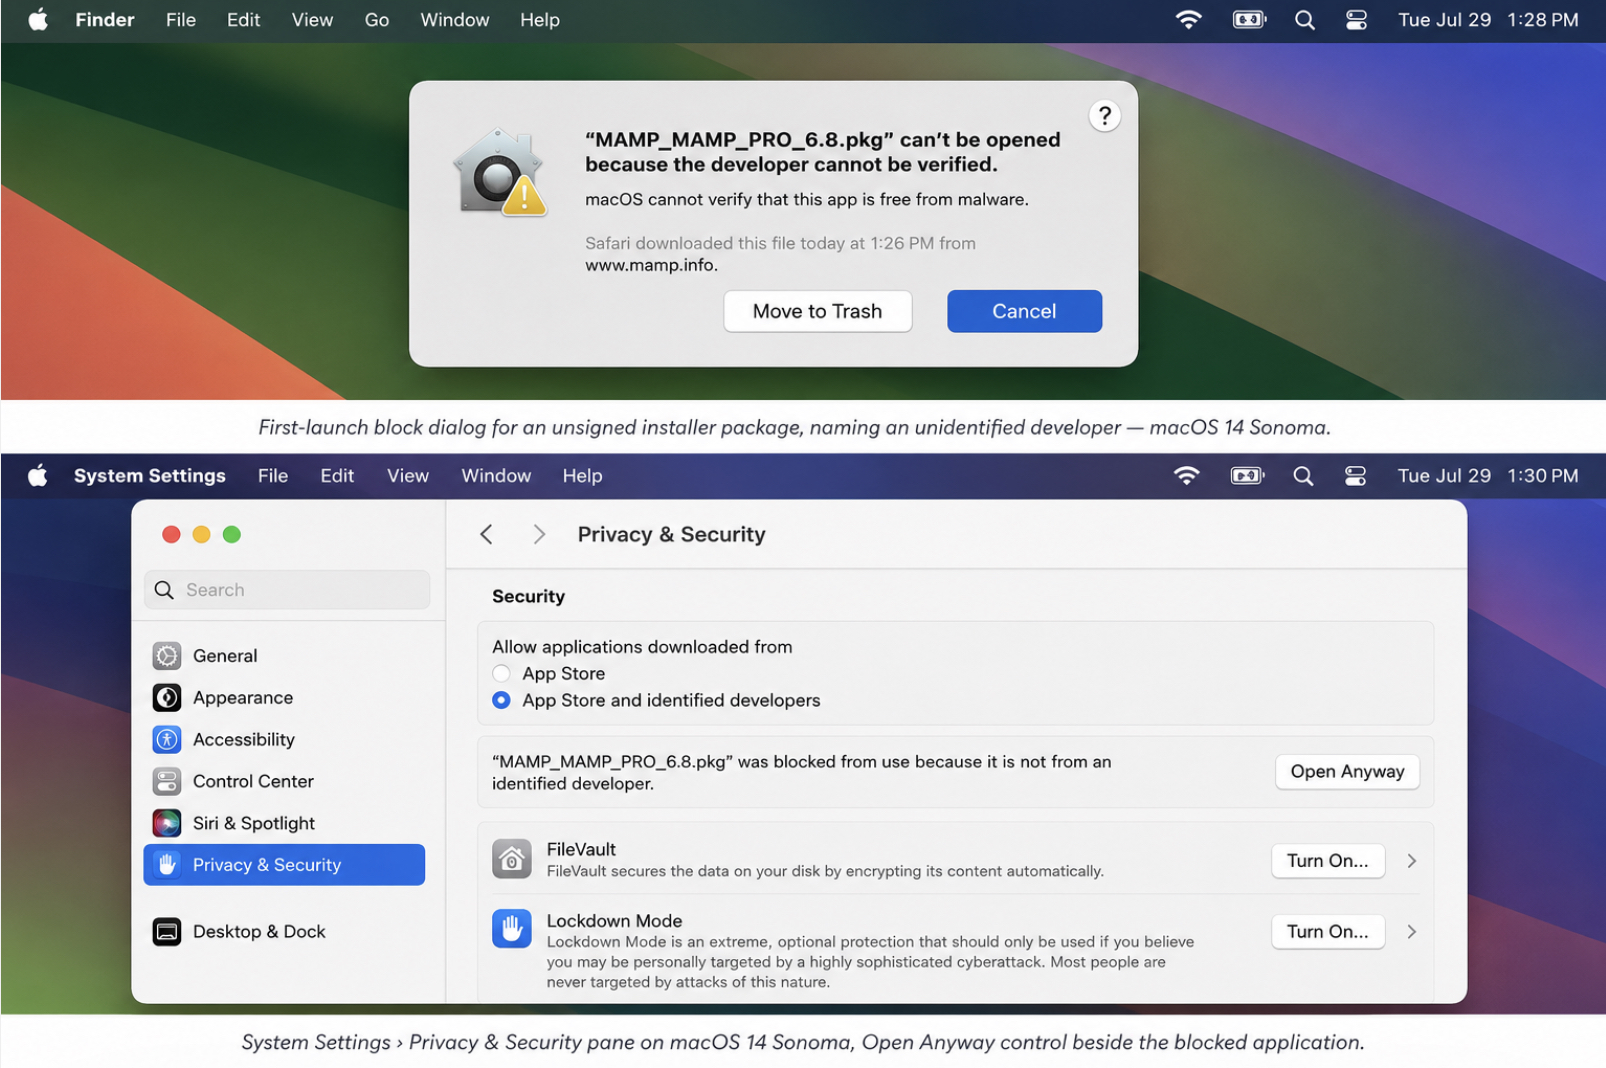Screen dimensions: 1606x1068
Task: Open Spotlight search in Finder menu bar
Action: coord(1305,20)
